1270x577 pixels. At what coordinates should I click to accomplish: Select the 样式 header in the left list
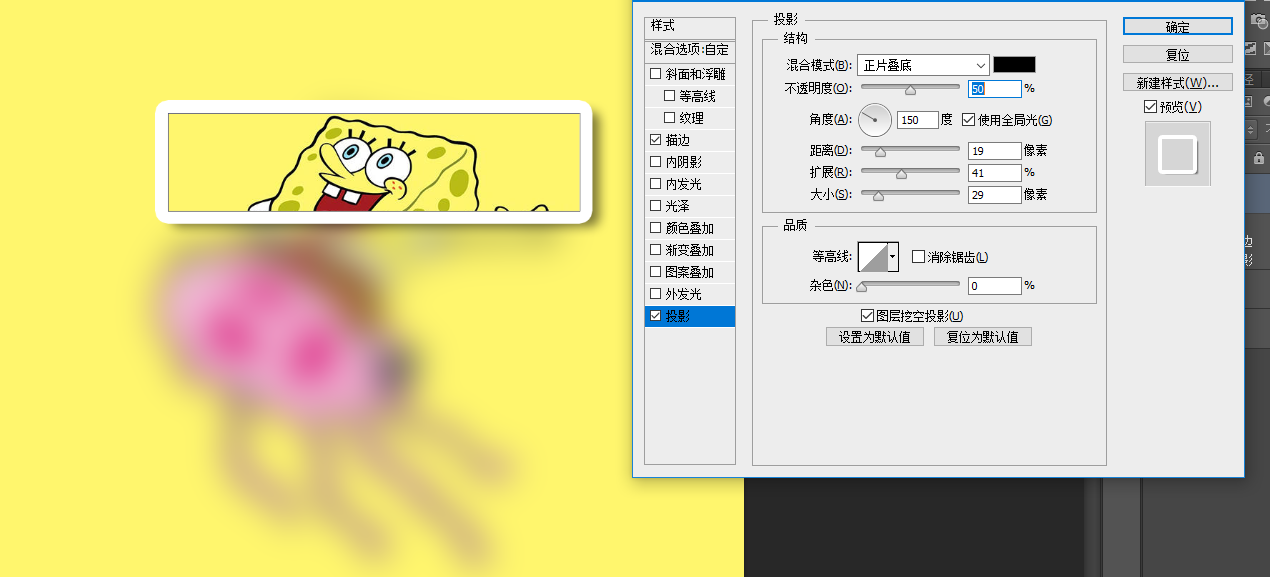[690, 26]
